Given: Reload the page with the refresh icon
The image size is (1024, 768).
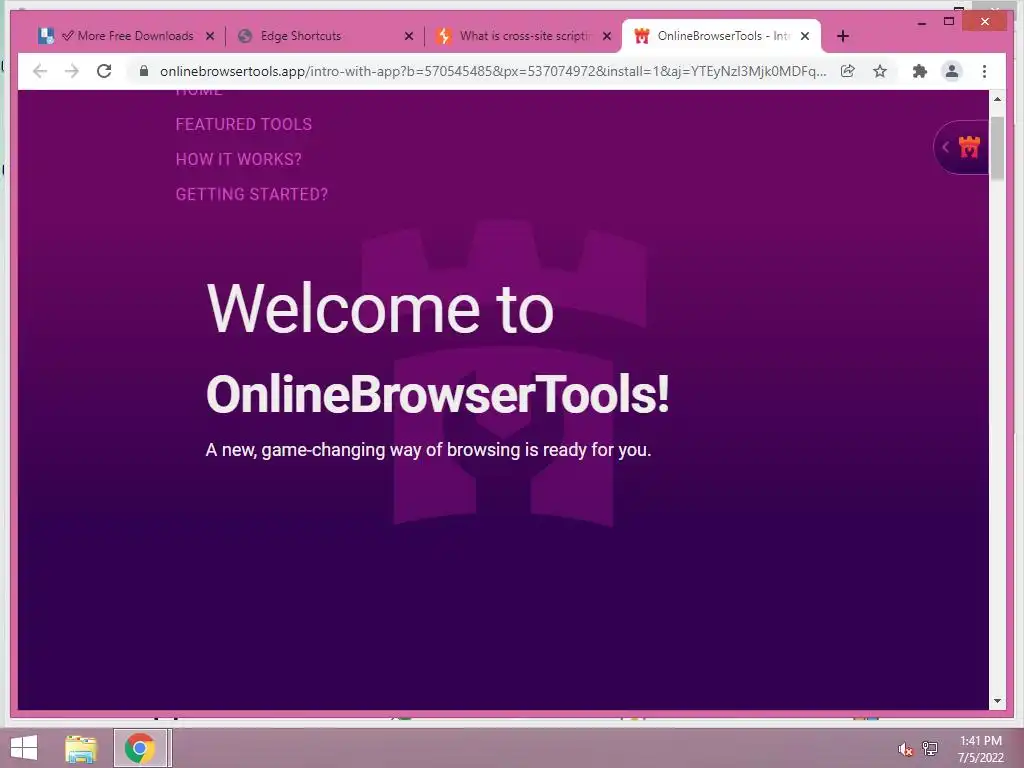Looking at the screenshot, I should coord(104,71).
